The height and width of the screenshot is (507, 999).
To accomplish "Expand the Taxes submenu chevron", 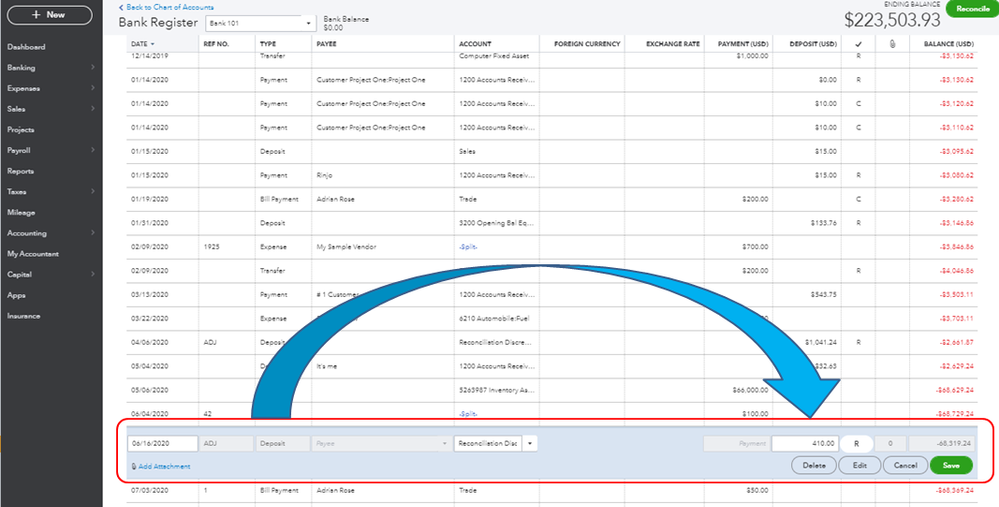I will click(93, 192).
